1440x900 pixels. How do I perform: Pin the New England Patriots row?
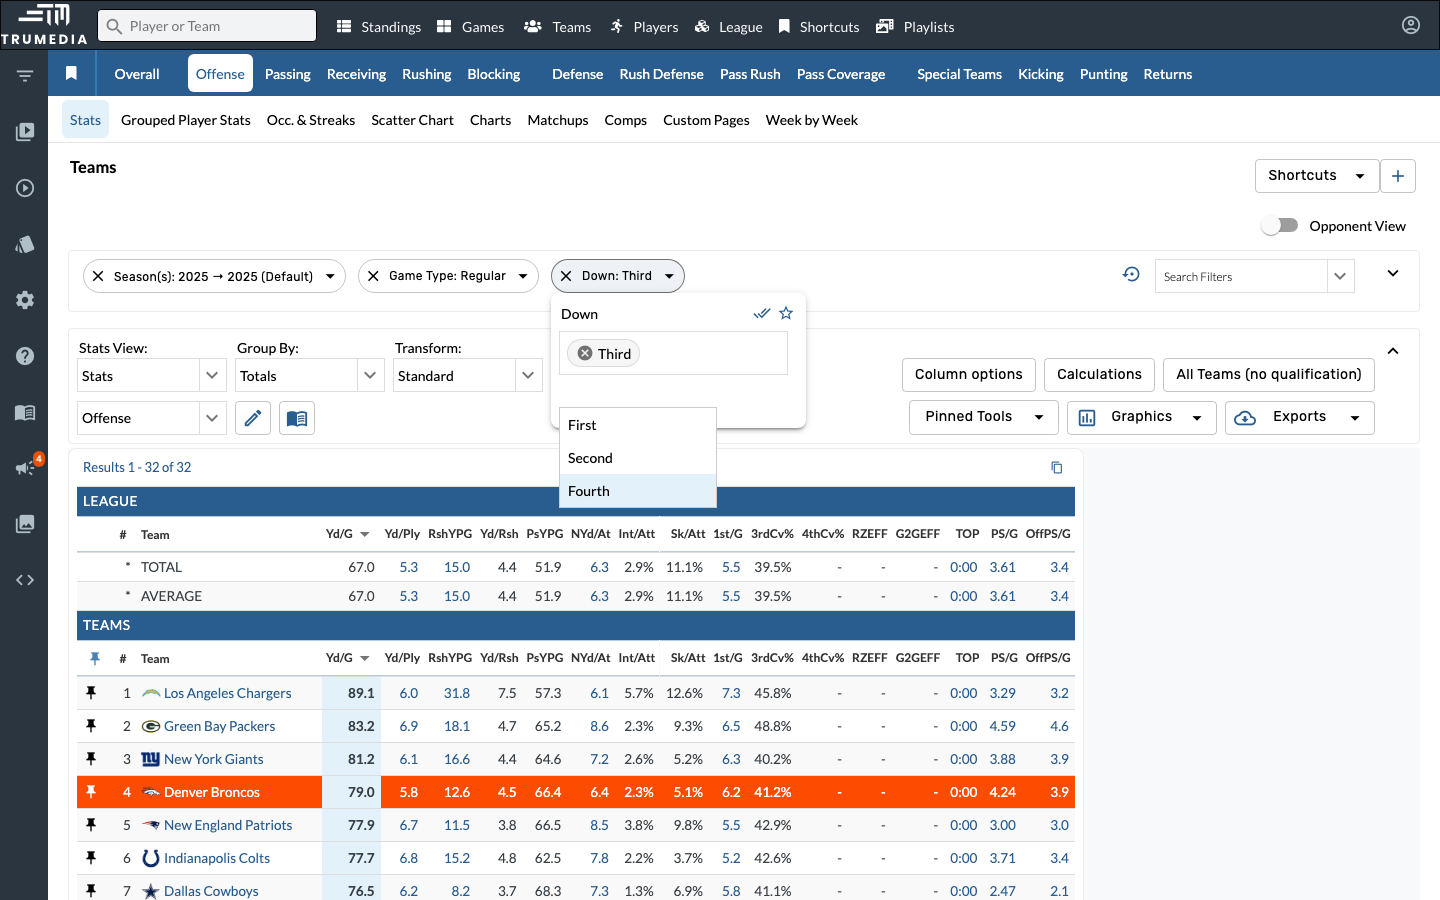click(x=91, y=825)
